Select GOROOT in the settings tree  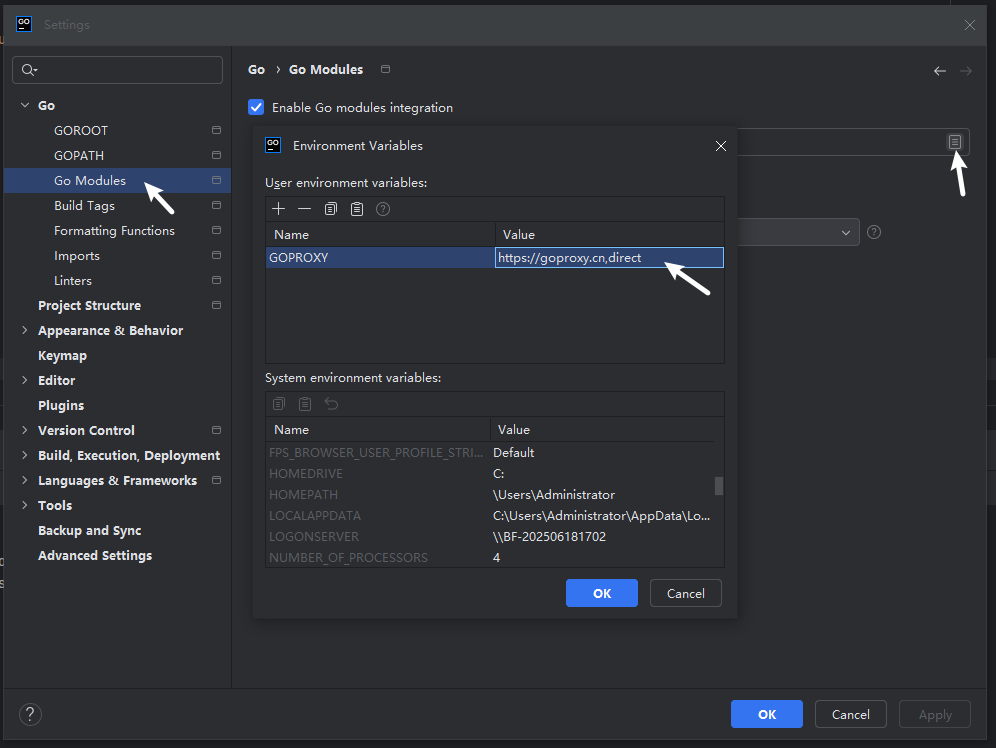tap(81, 131)
